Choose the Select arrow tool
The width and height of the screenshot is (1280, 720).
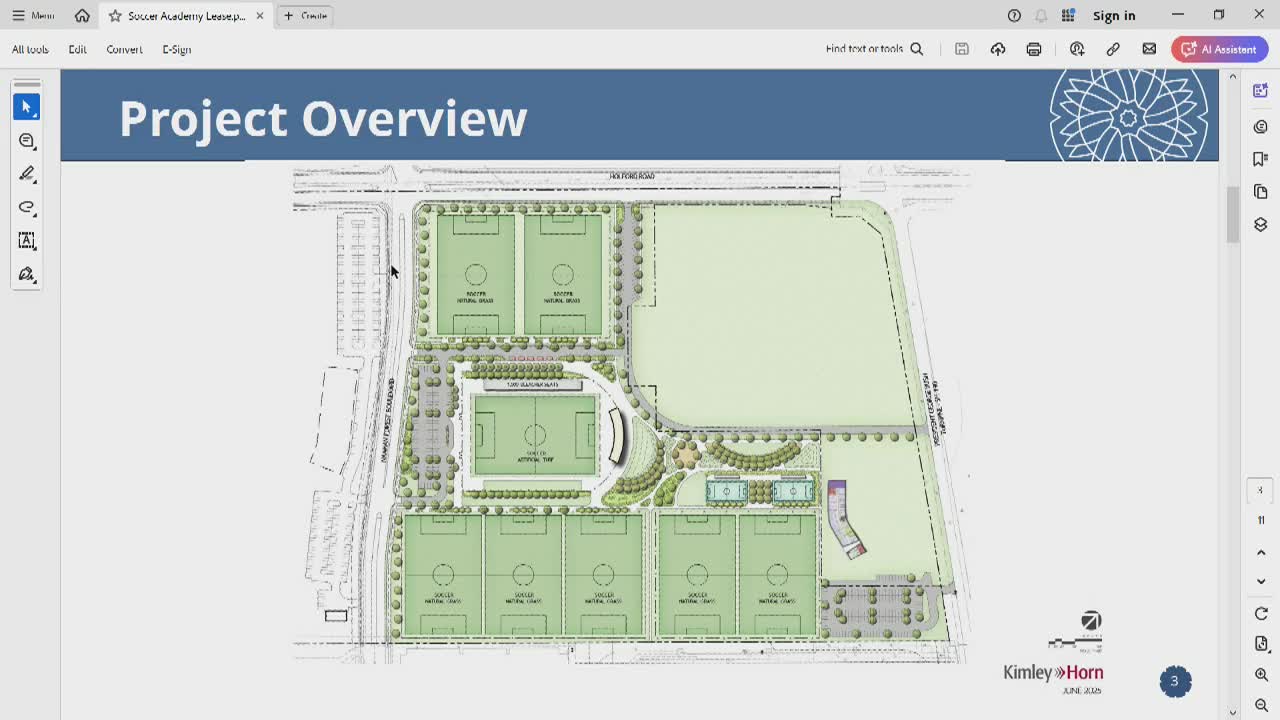(x=27, y=107)
